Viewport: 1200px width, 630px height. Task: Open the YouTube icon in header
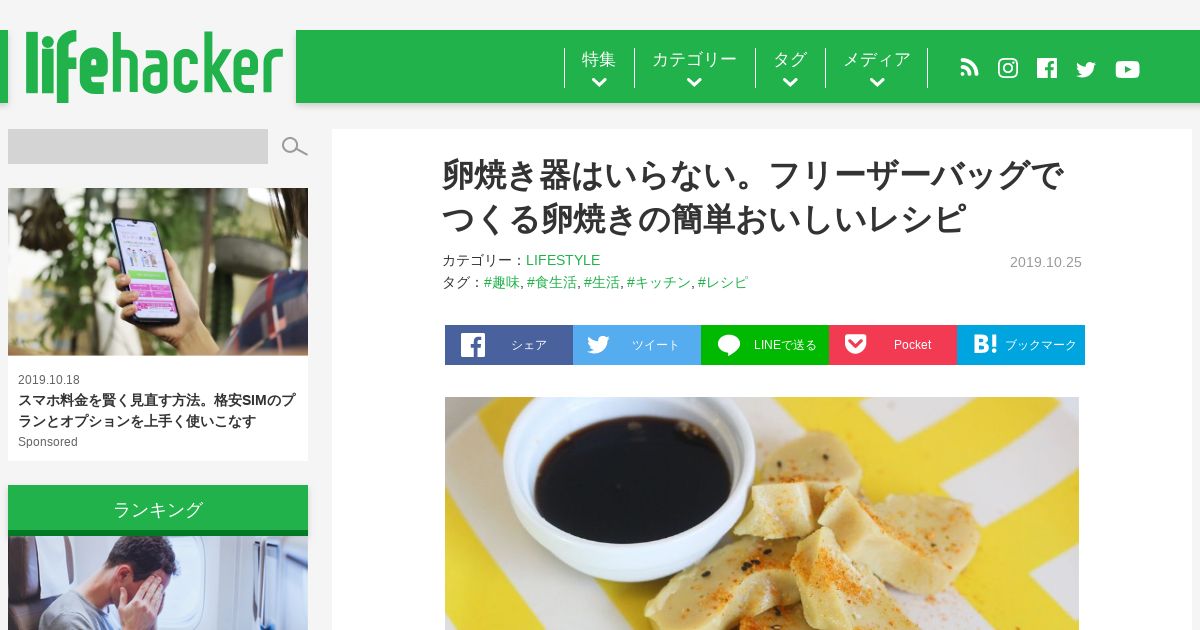(x=1127, y=69)
